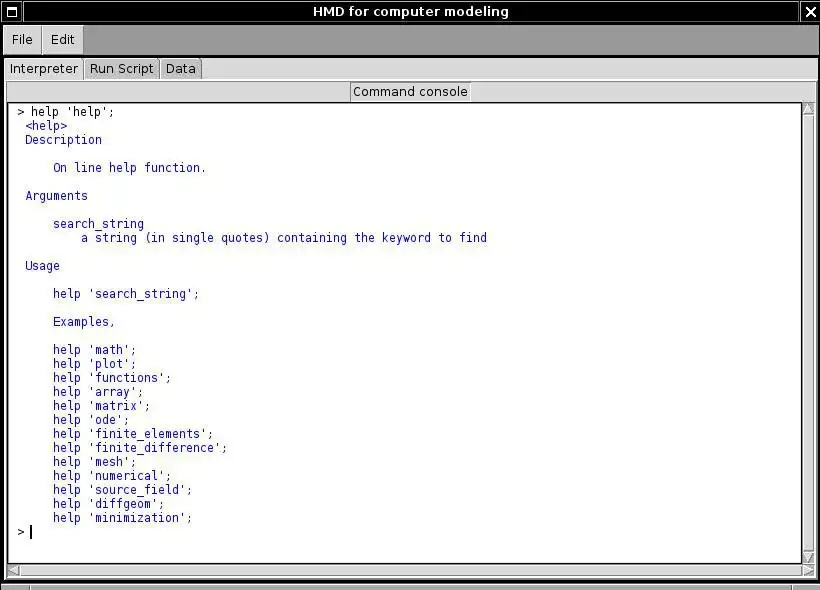Click the "search_string" argument name
The image size is (820, 590).
pyautogui.click(x=98, y=224)
